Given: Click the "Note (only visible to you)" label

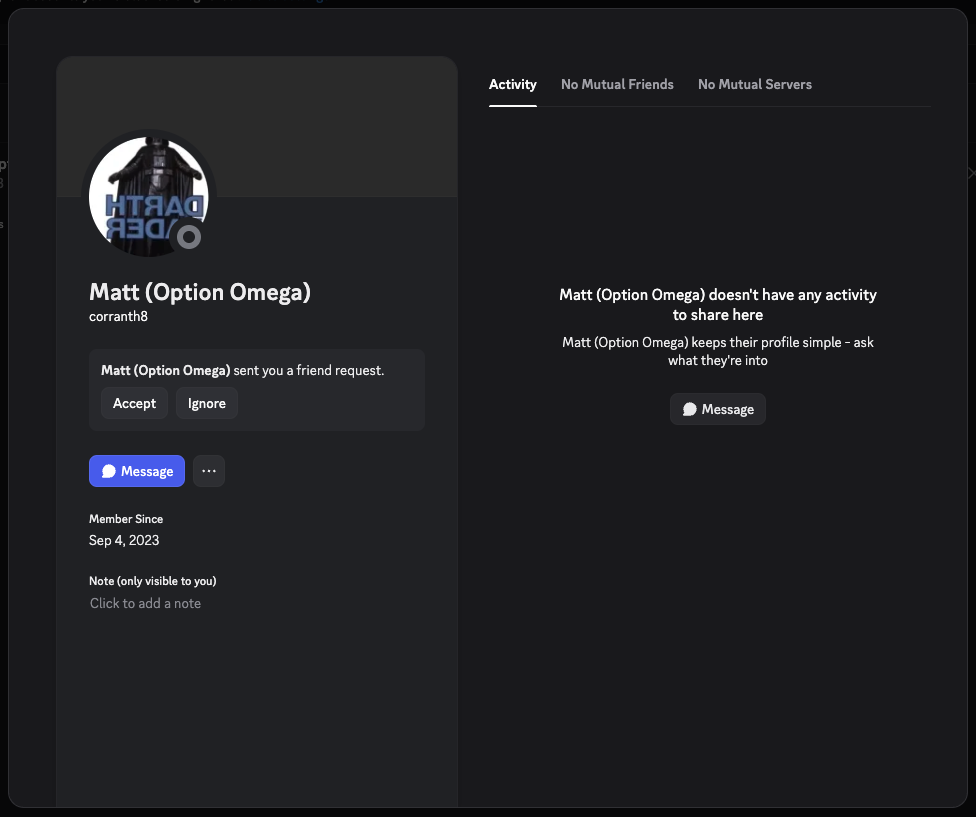Looking at the screenshot, I should click(x=153, y=581).
